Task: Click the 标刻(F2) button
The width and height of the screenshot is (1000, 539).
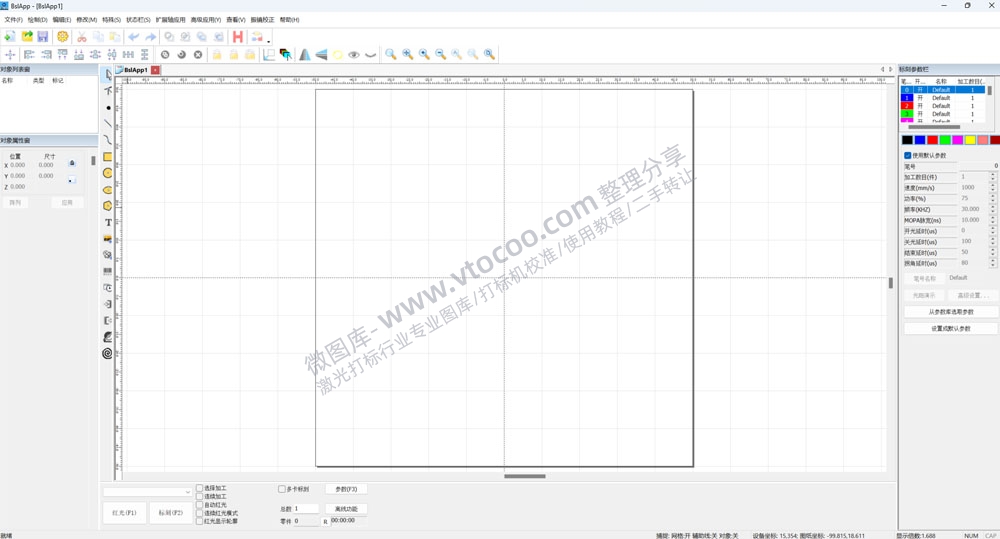Action: click(171, 513)
